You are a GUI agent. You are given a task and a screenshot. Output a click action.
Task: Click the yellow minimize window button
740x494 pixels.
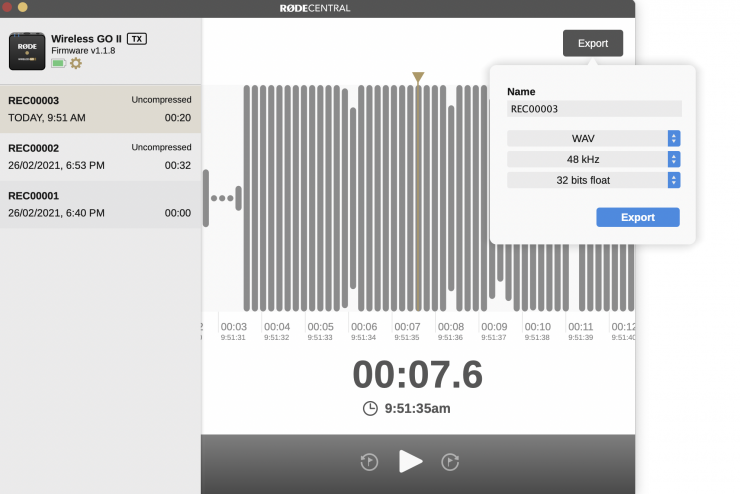point(23,7)
